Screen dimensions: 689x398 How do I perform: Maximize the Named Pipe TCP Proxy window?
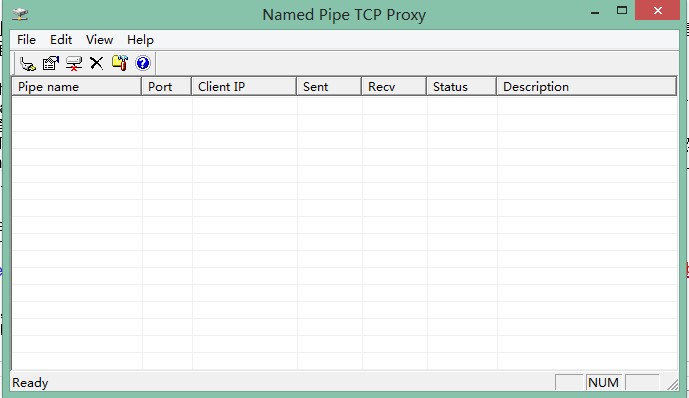(x=622, y=11)
